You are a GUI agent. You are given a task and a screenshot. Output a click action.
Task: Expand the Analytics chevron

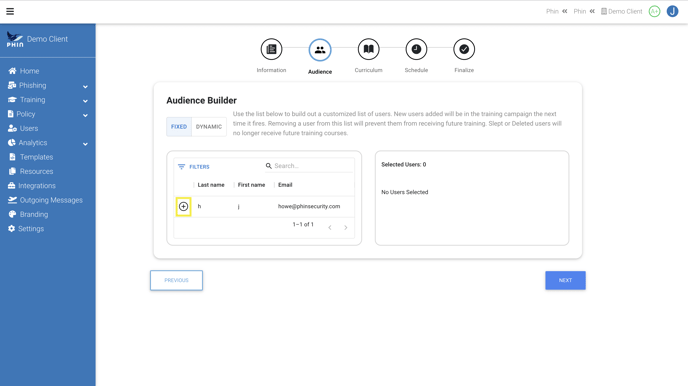click(85, 144)
